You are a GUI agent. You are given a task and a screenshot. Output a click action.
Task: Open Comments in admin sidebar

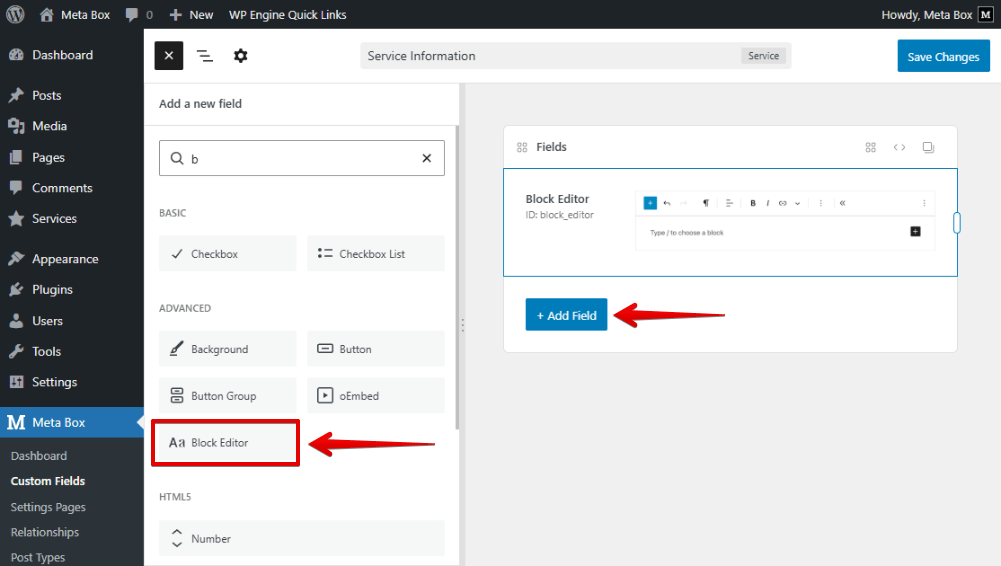[x=72, y=188]
